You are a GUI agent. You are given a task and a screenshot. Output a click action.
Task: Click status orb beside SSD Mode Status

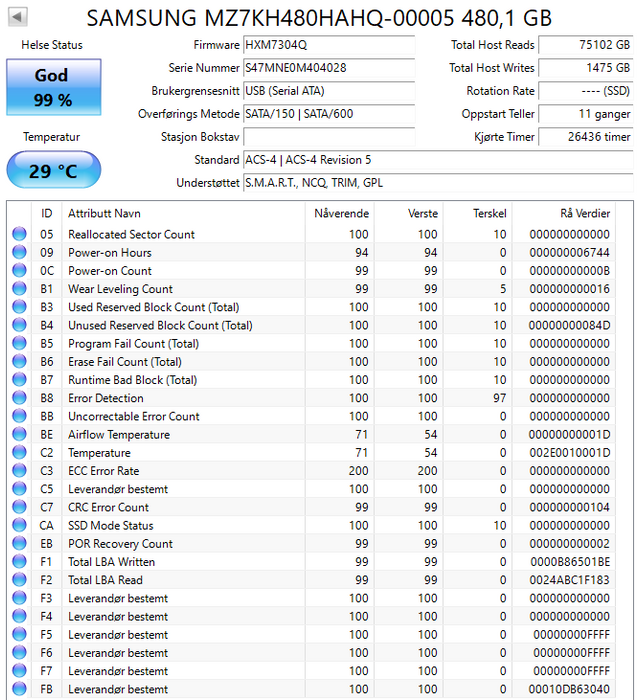(19, 526)
